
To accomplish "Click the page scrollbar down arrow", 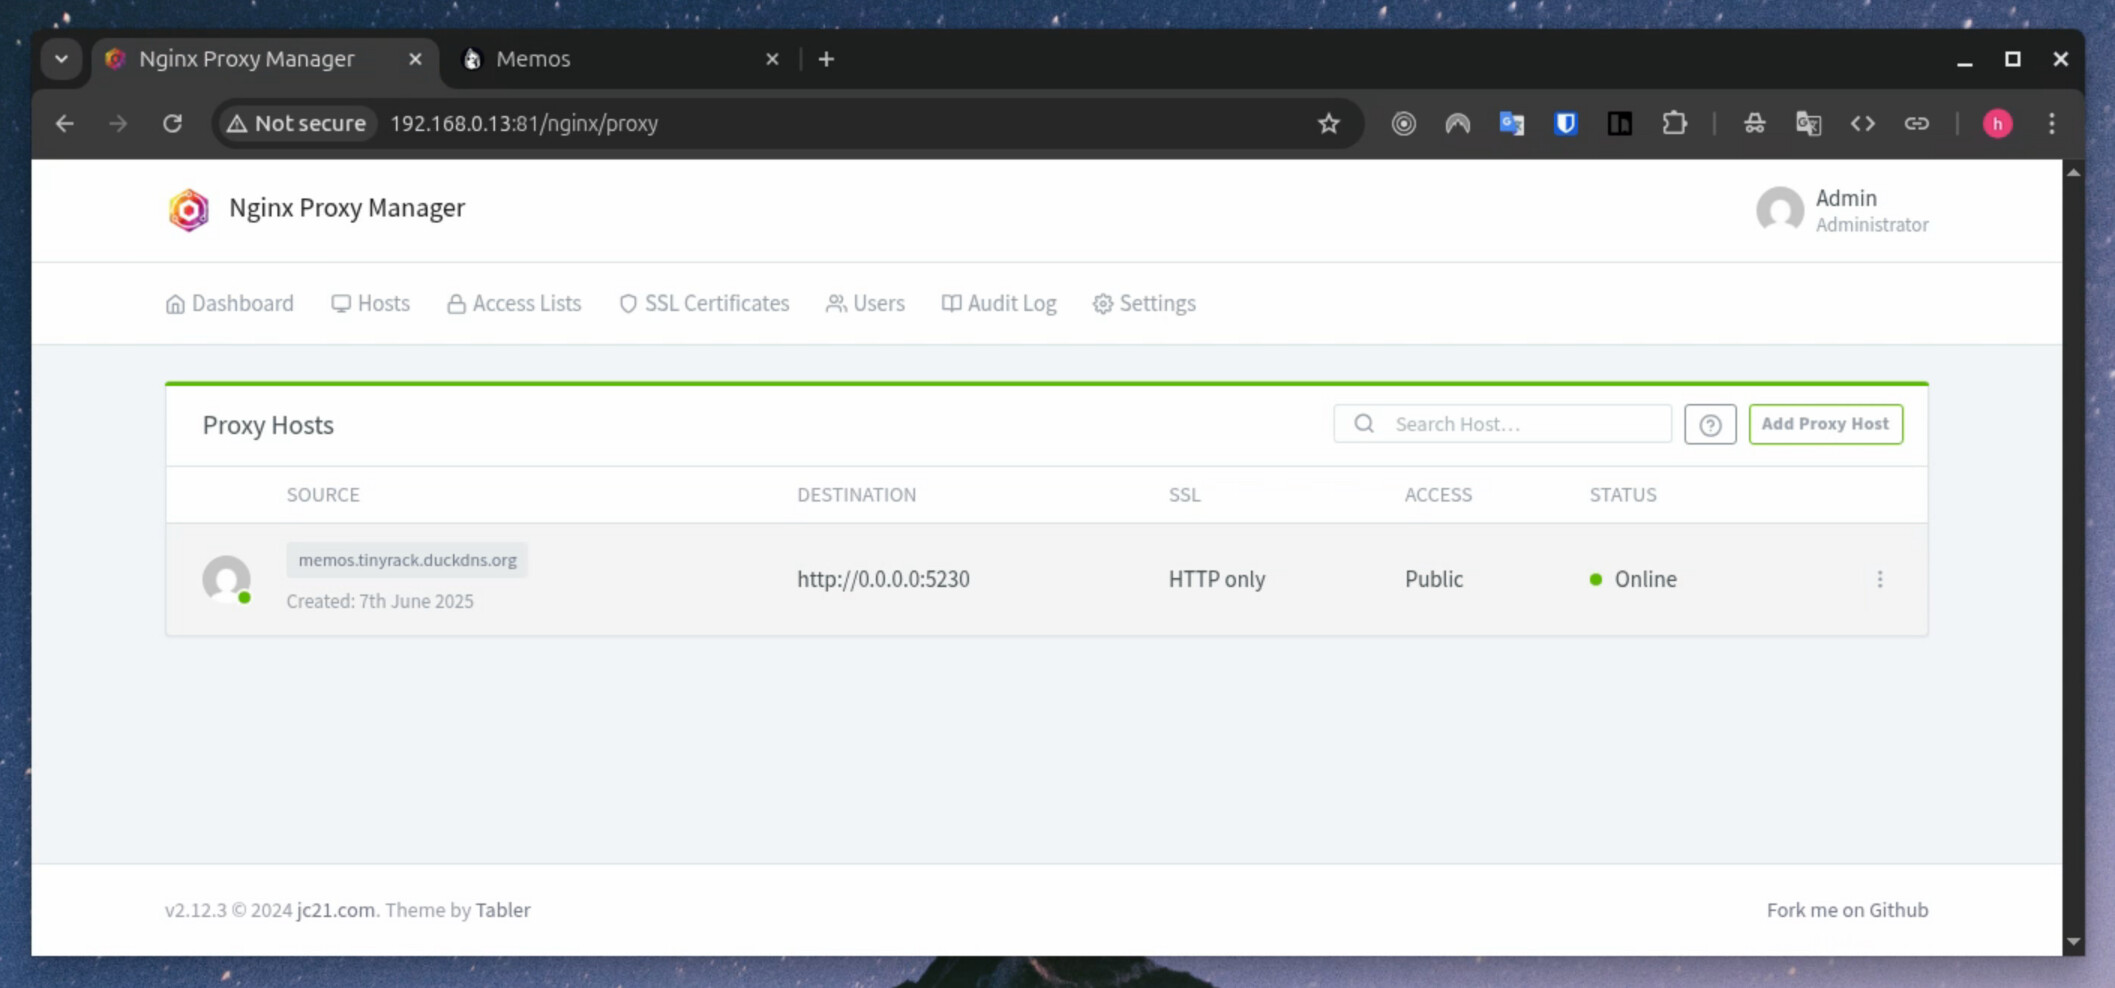I will tap(2073, 941).
